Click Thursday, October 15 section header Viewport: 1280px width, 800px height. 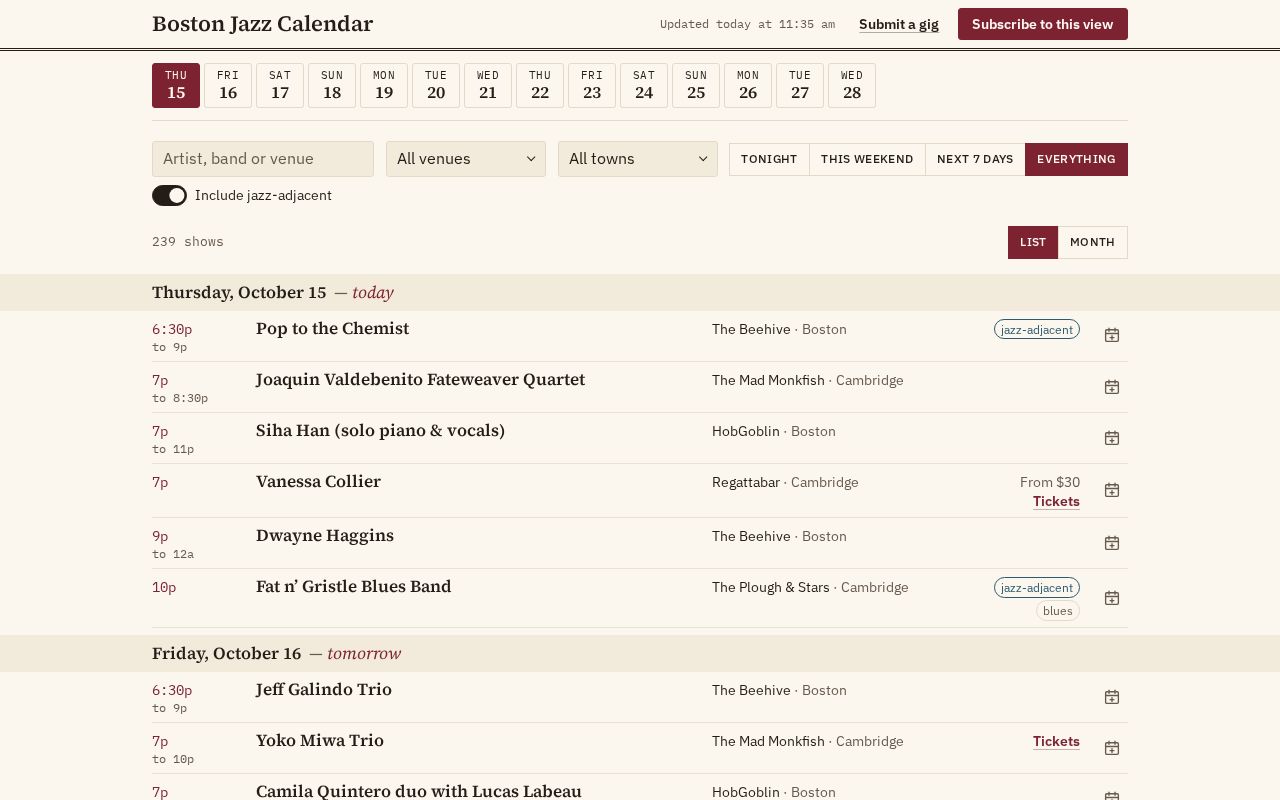640,293
